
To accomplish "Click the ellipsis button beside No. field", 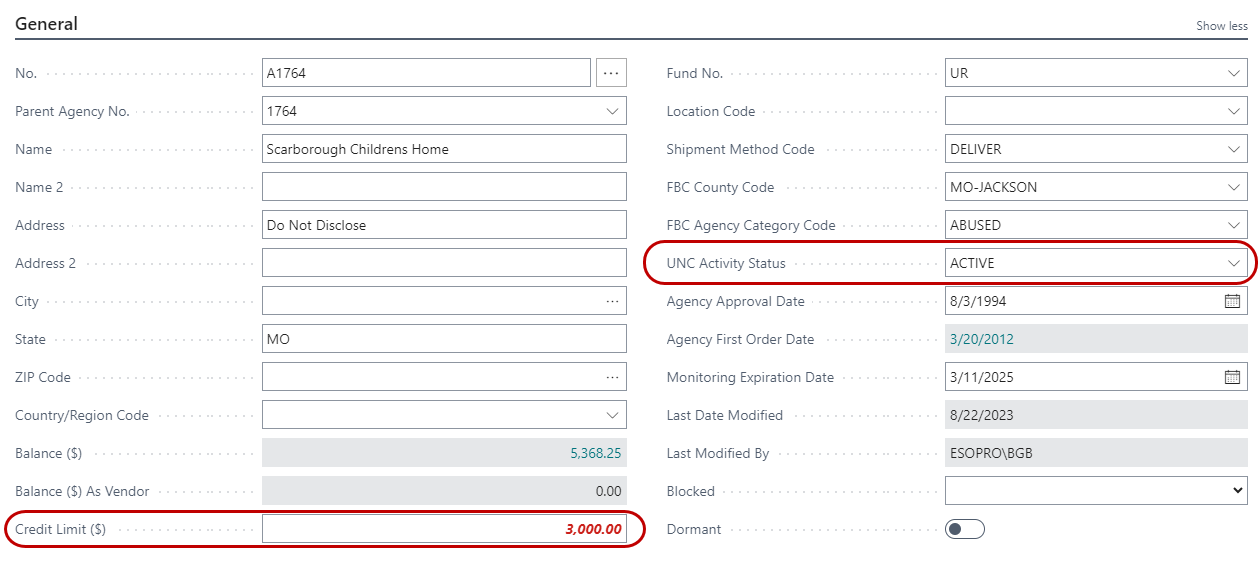I will coord(611,73).
